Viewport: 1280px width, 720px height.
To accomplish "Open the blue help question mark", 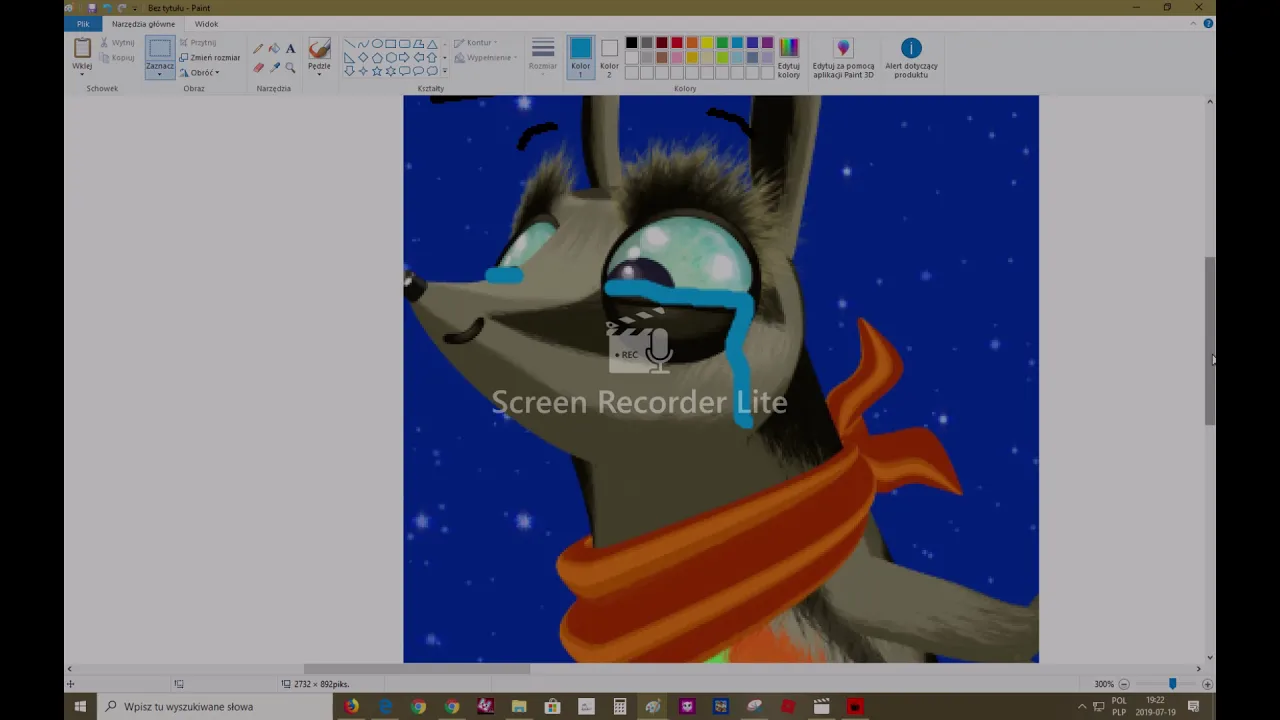I will pos(1208,23).
